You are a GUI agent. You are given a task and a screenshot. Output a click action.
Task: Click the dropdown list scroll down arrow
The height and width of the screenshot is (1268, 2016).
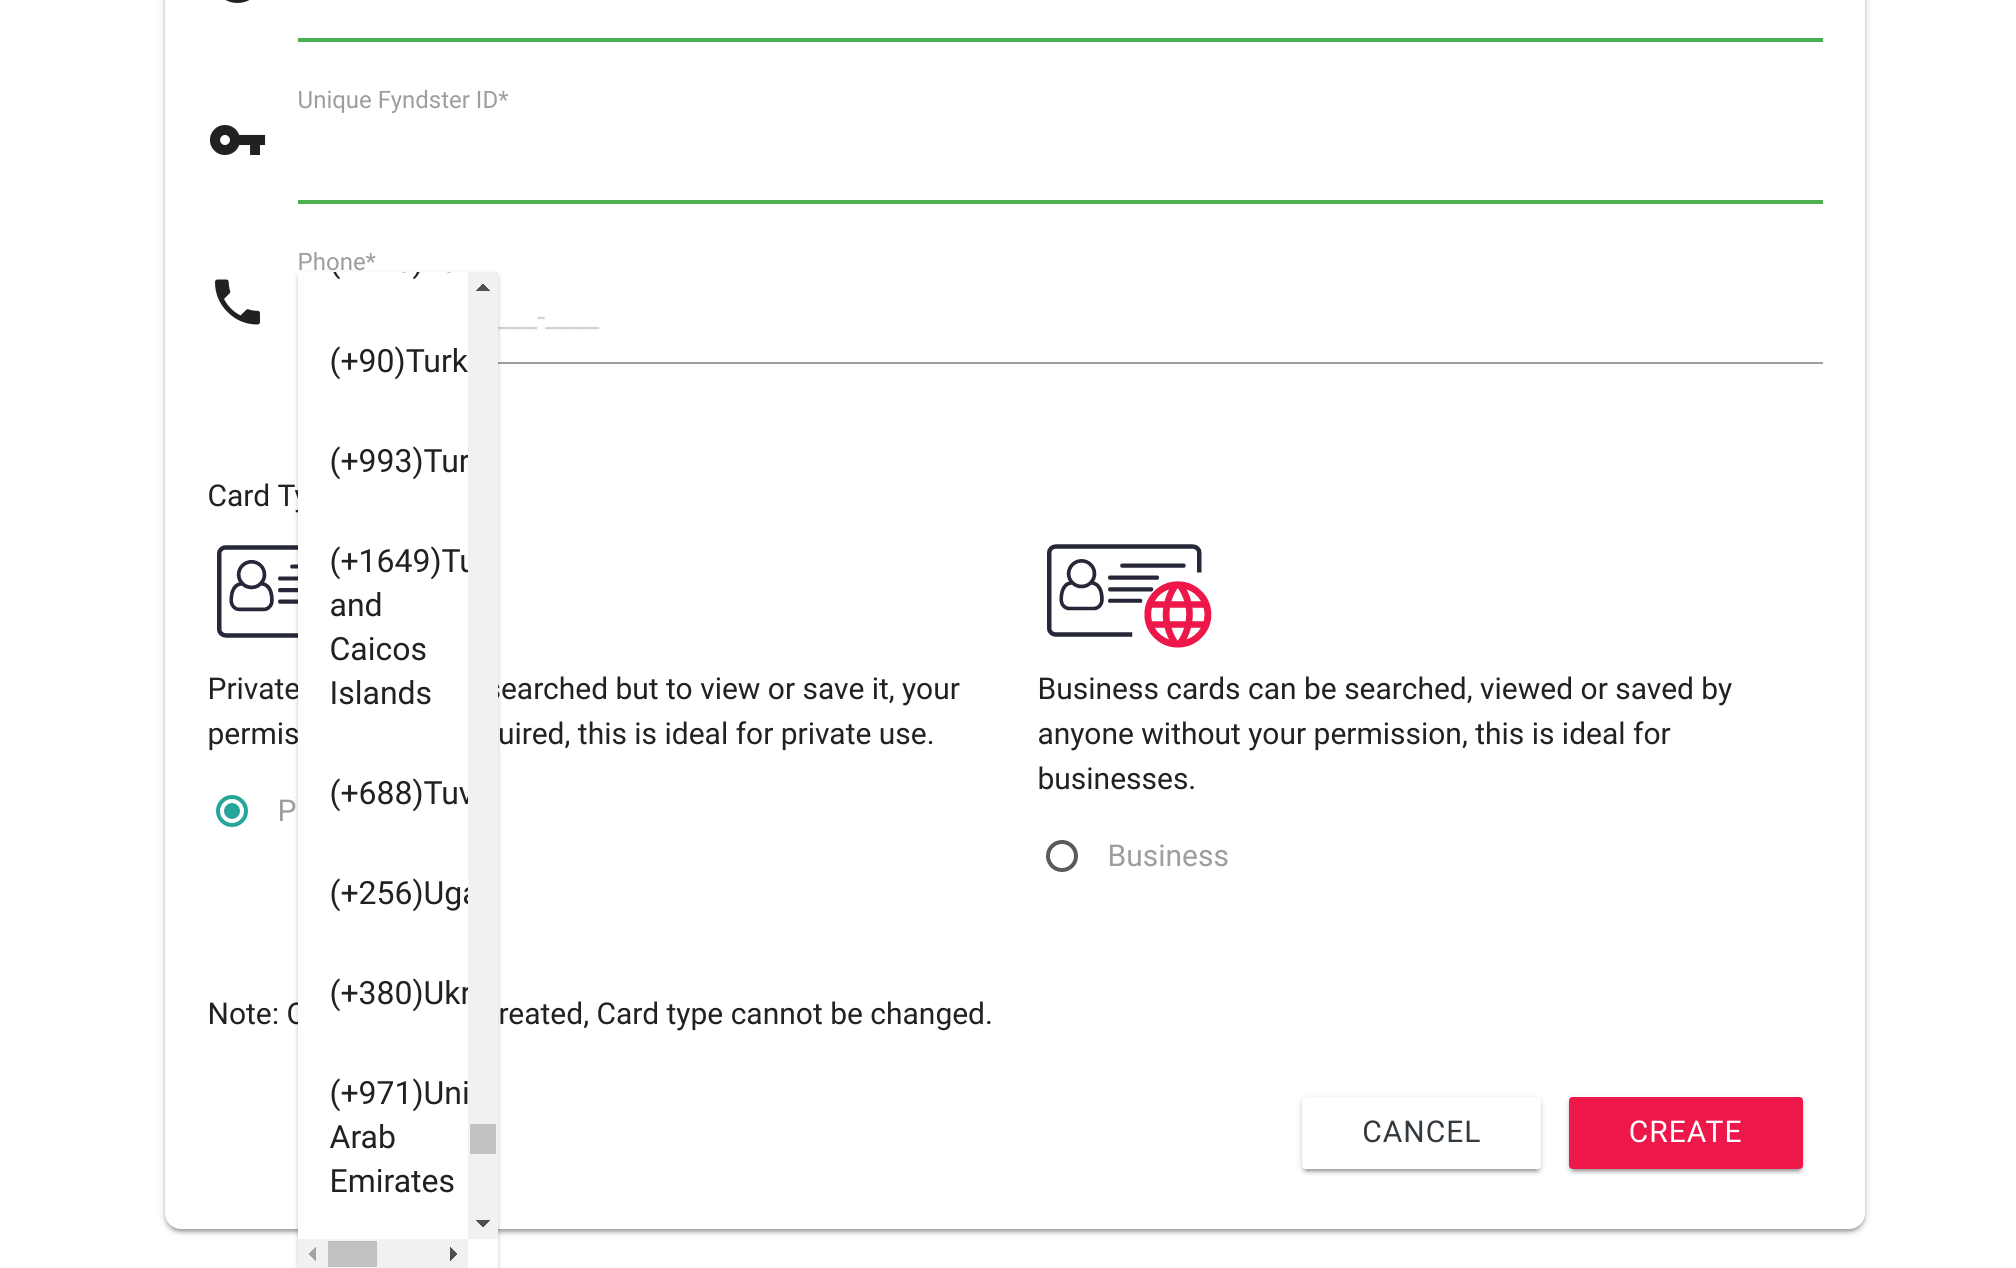(483, 1223)
